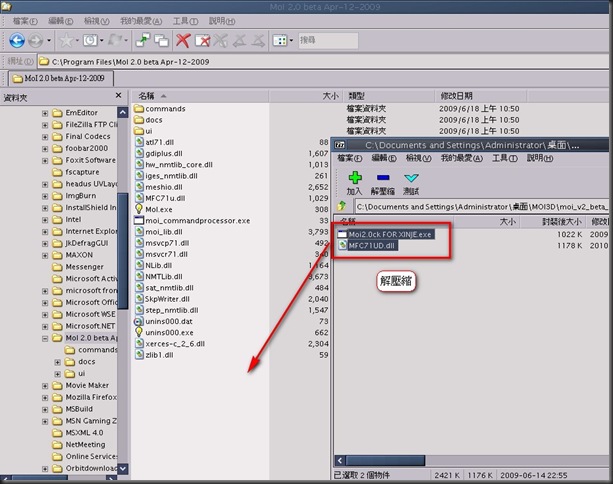Viewport: 613px width, 484px height.
Task: Open the 工具 menu in Explorer
Action: pyautogui.click(x=185, y=21)
